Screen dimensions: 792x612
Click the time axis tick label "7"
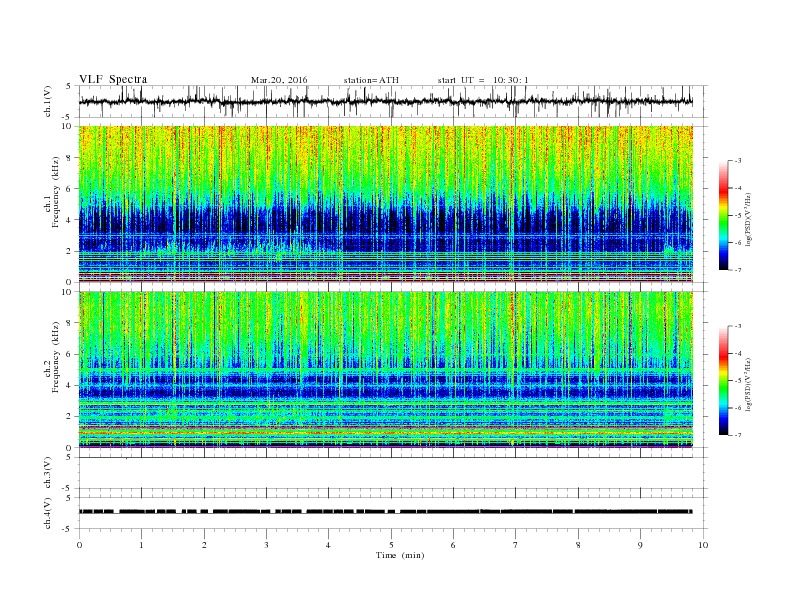(516, 545)
